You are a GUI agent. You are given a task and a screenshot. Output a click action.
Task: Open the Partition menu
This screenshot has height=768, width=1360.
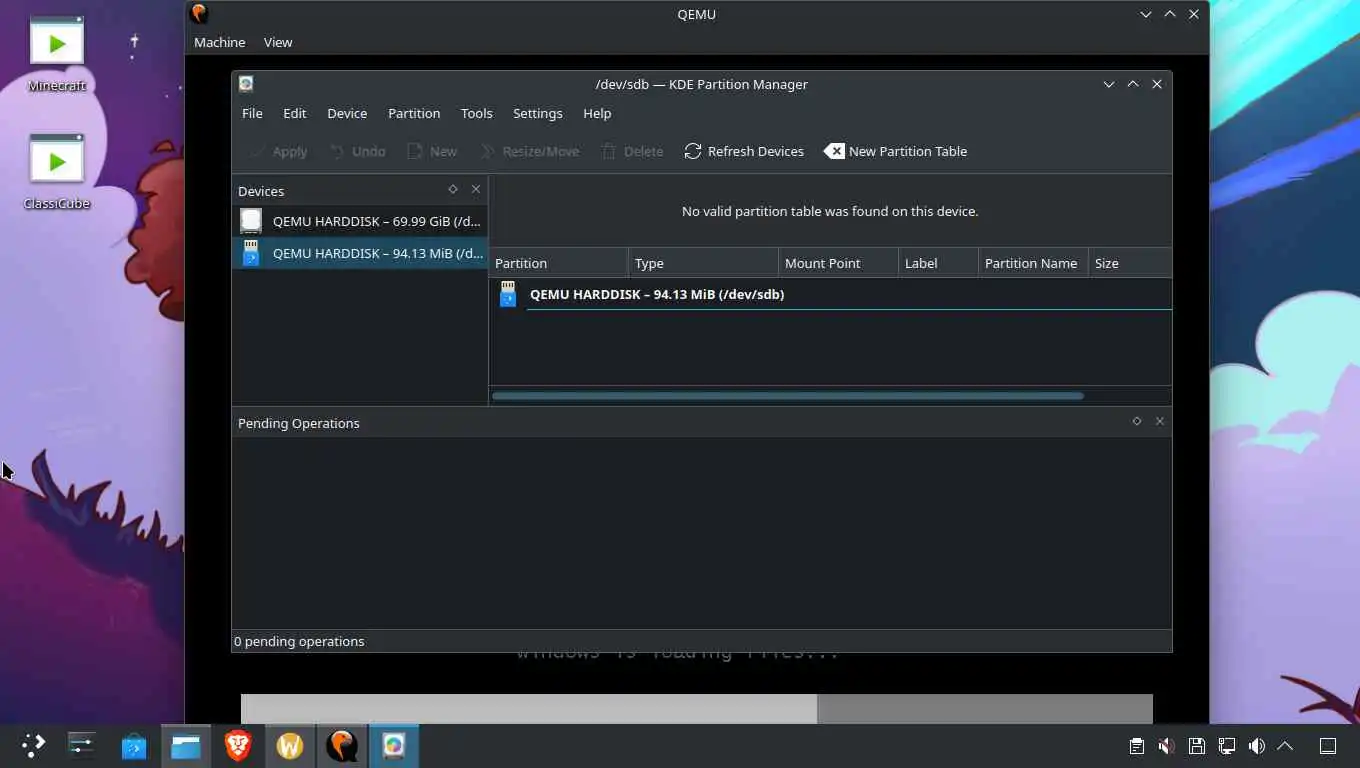click(414, 113)
